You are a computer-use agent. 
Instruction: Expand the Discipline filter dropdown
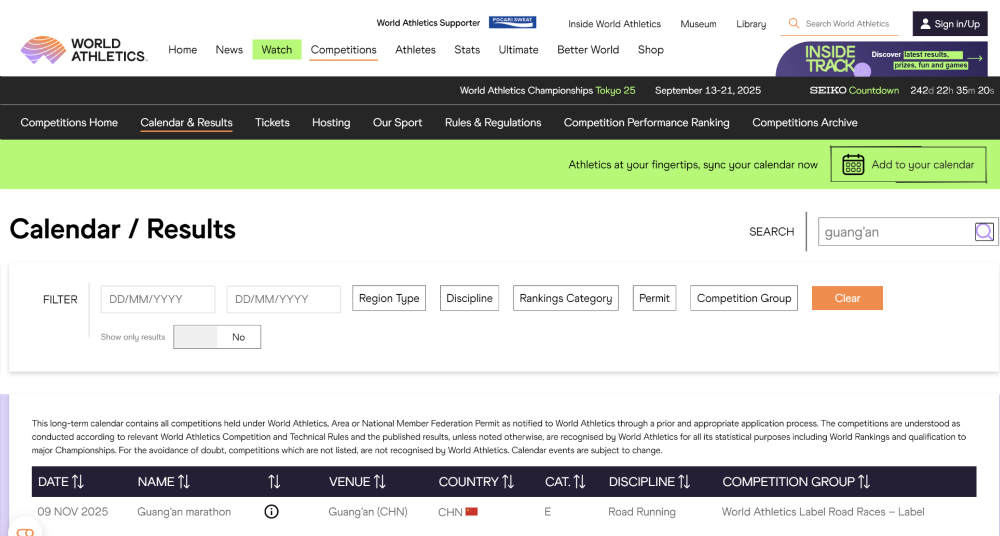click(x=469, y=298)
